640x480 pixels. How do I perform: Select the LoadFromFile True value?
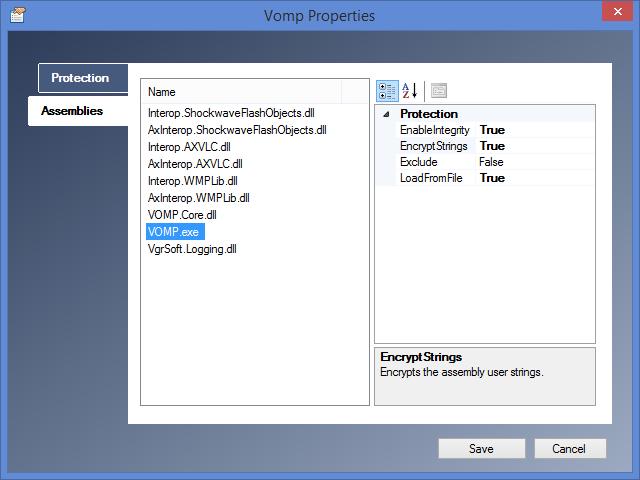point(492,178)
